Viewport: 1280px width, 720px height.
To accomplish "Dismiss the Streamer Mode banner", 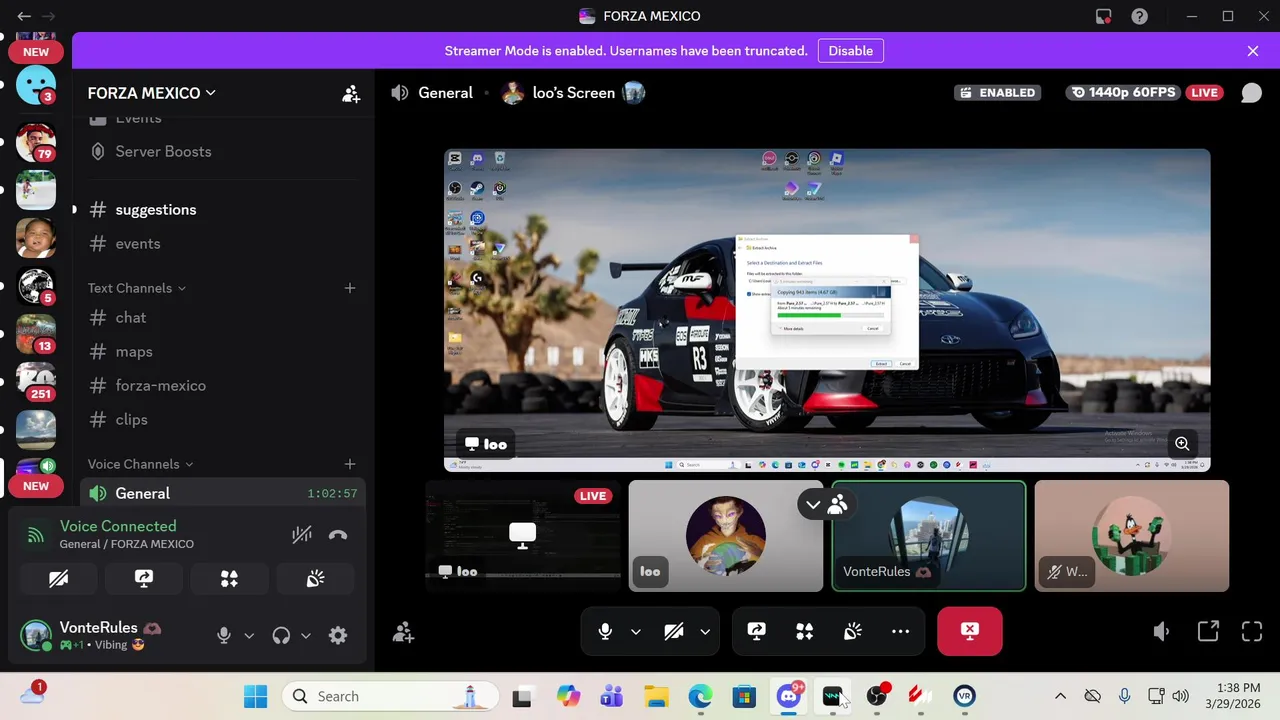I will pyautogui.click(x=1253, y=51).
